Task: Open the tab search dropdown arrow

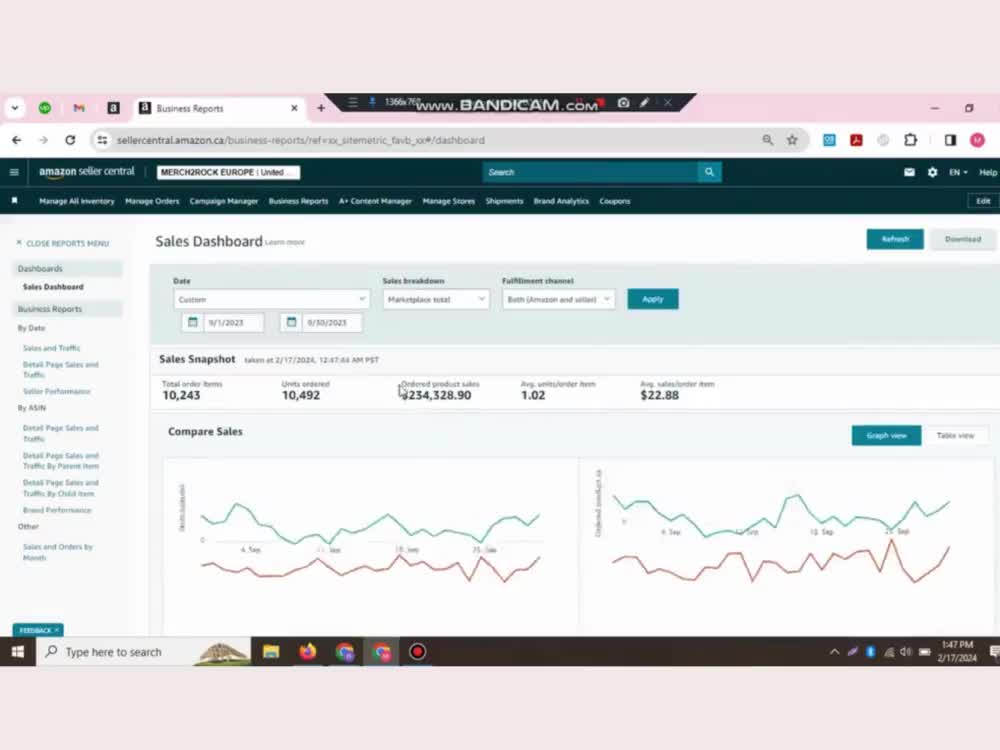Action: (15, 108)
